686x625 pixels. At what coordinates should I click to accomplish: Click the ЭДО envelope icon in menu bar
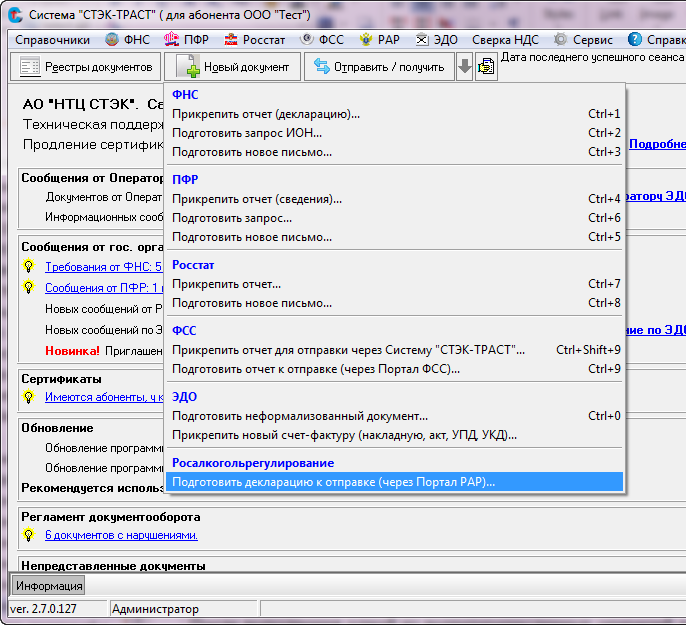click(422, 40)
